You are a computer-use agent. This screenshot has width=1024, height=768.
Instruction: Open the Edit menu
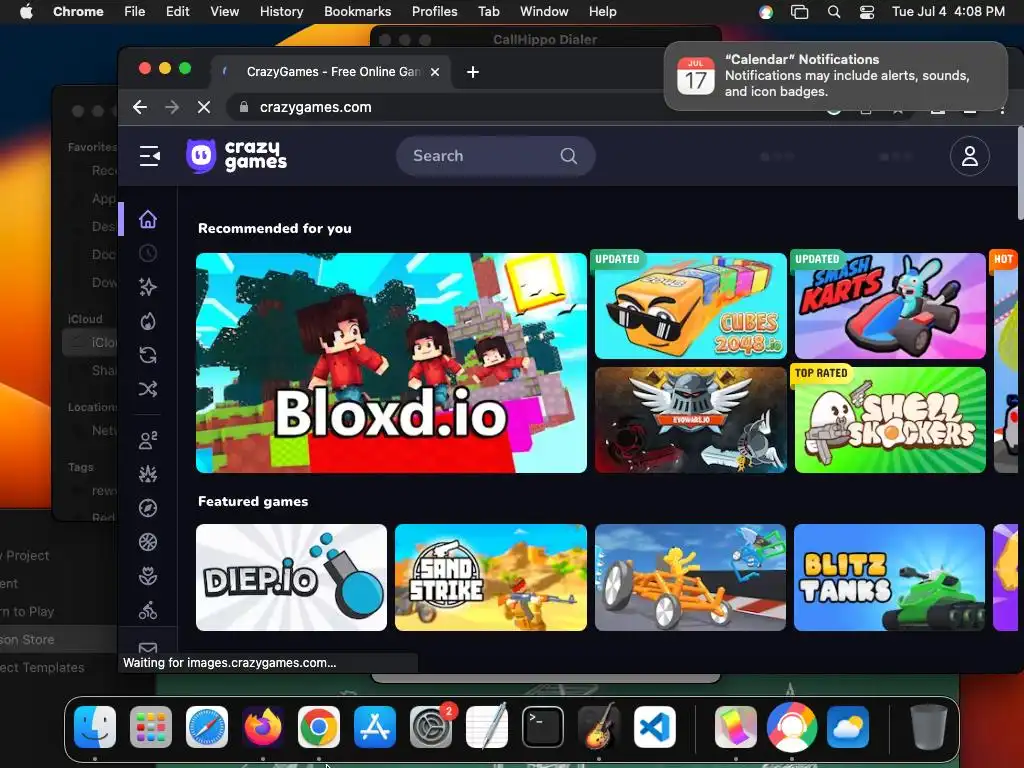(x=177, y=11)
